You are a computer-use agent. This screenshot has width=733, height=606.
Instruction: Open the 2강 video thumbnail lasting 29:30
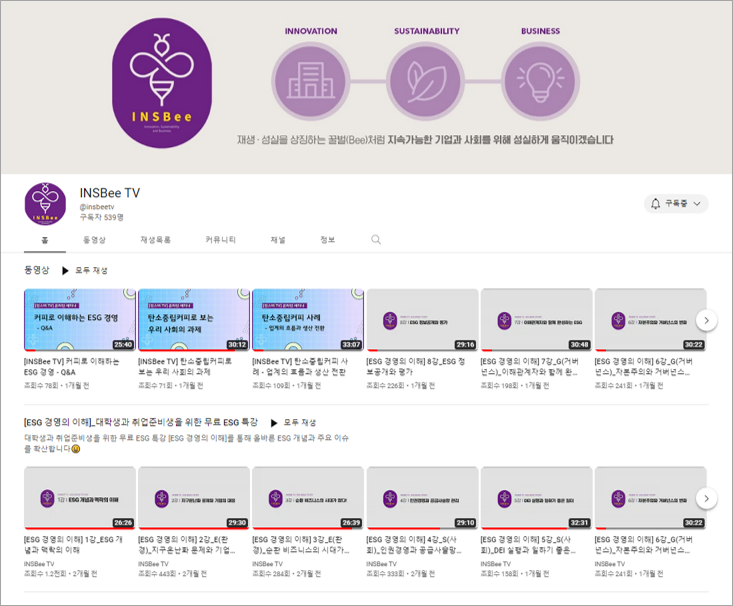coord(194,498)
